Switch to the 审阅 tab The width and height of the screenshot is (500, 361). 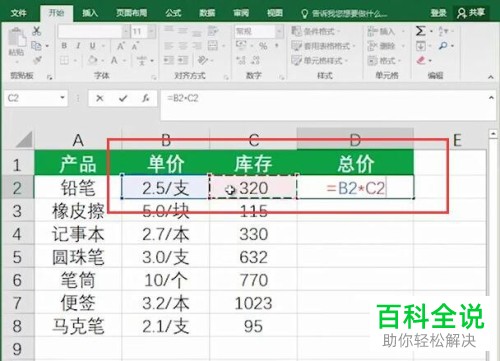(241, 13)
